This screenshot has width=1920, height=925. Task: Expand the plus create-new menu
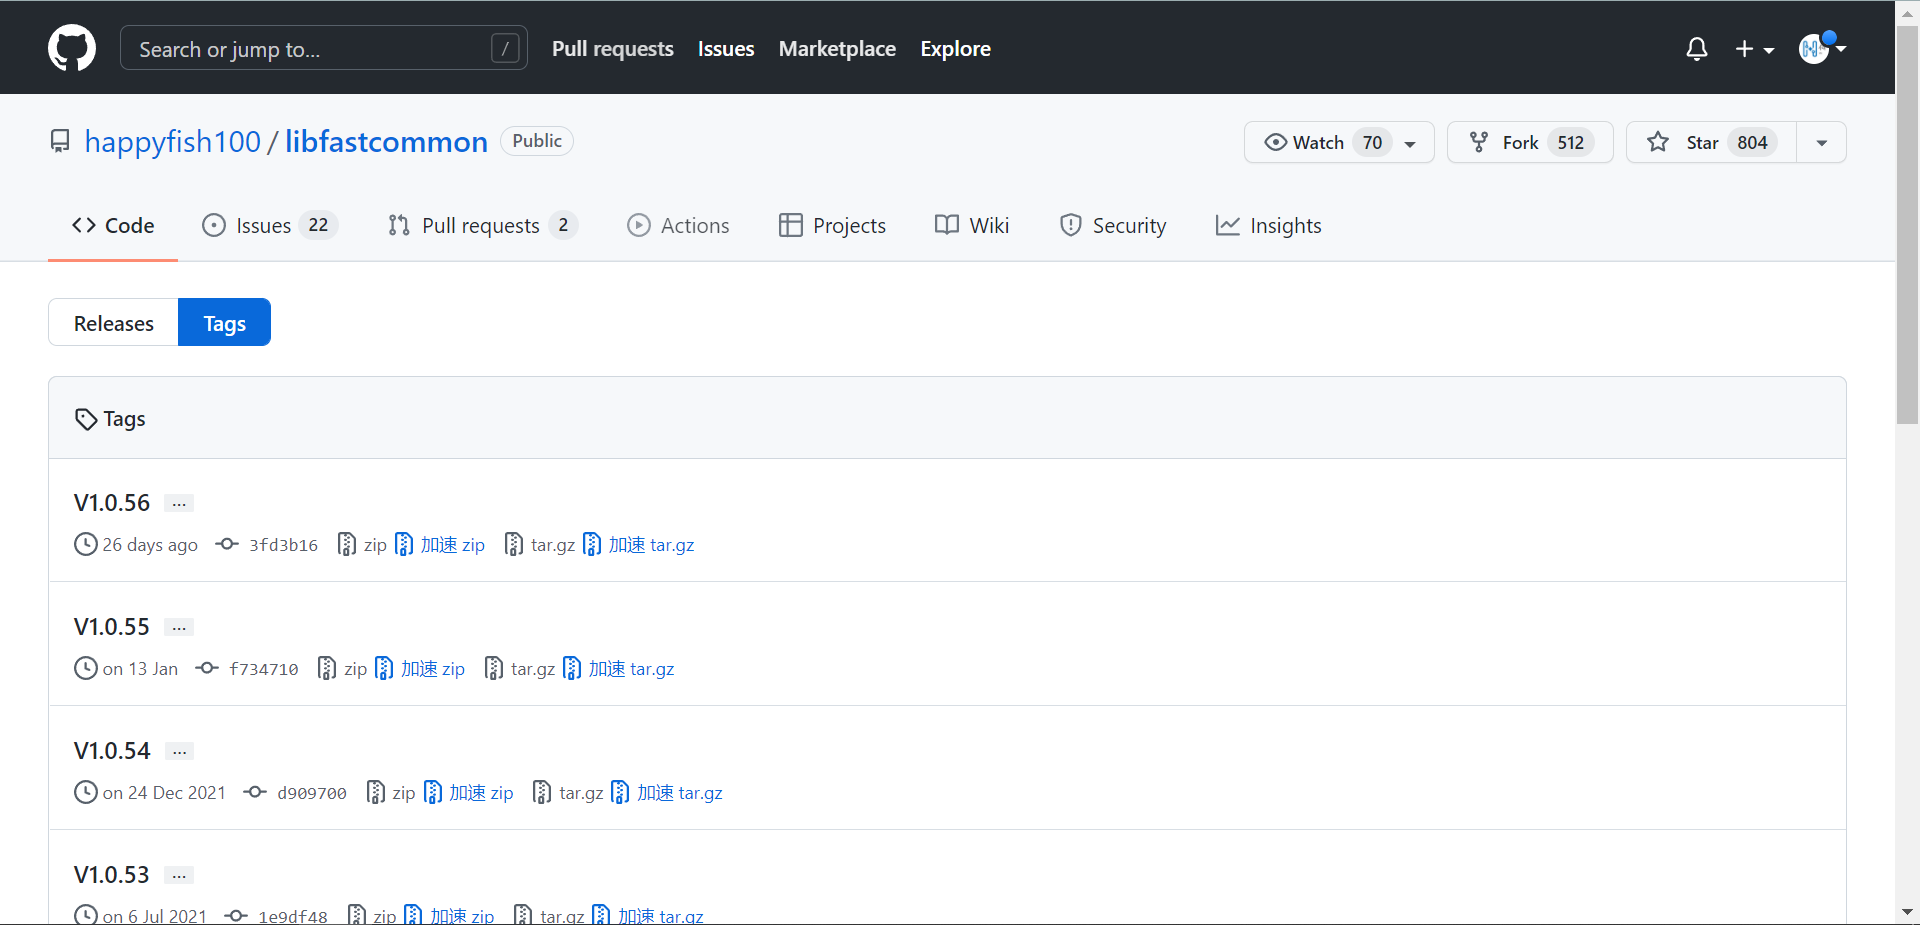point(1755,49)
